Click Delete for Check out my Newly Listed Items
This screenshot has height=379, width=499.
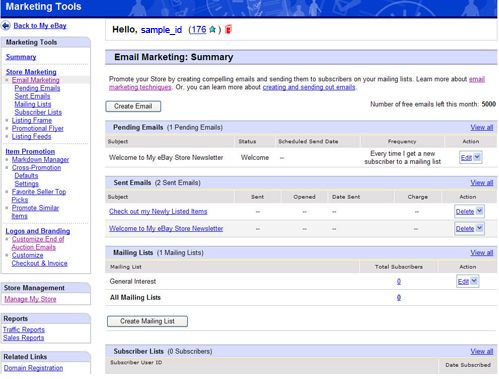[465, 212]
